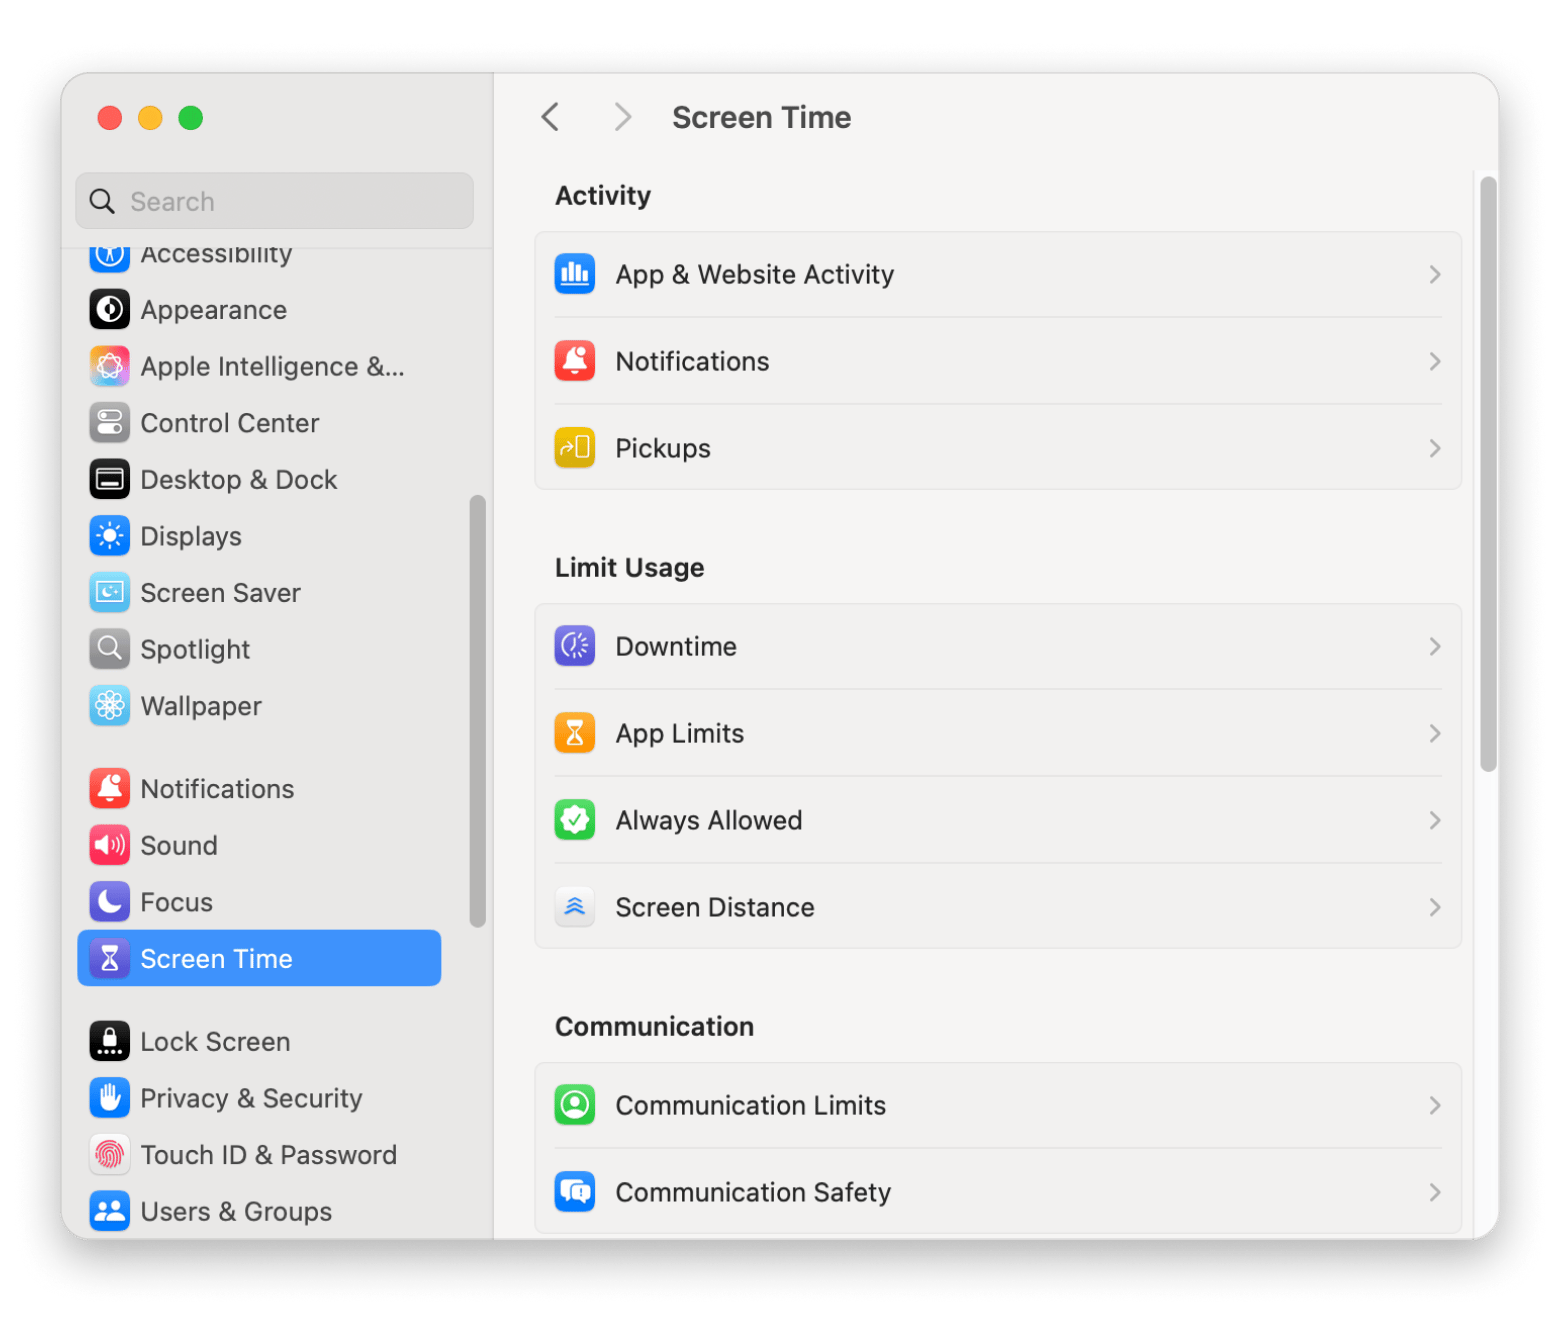Expand the Screen Distance row chevron

click(1435, 907)
